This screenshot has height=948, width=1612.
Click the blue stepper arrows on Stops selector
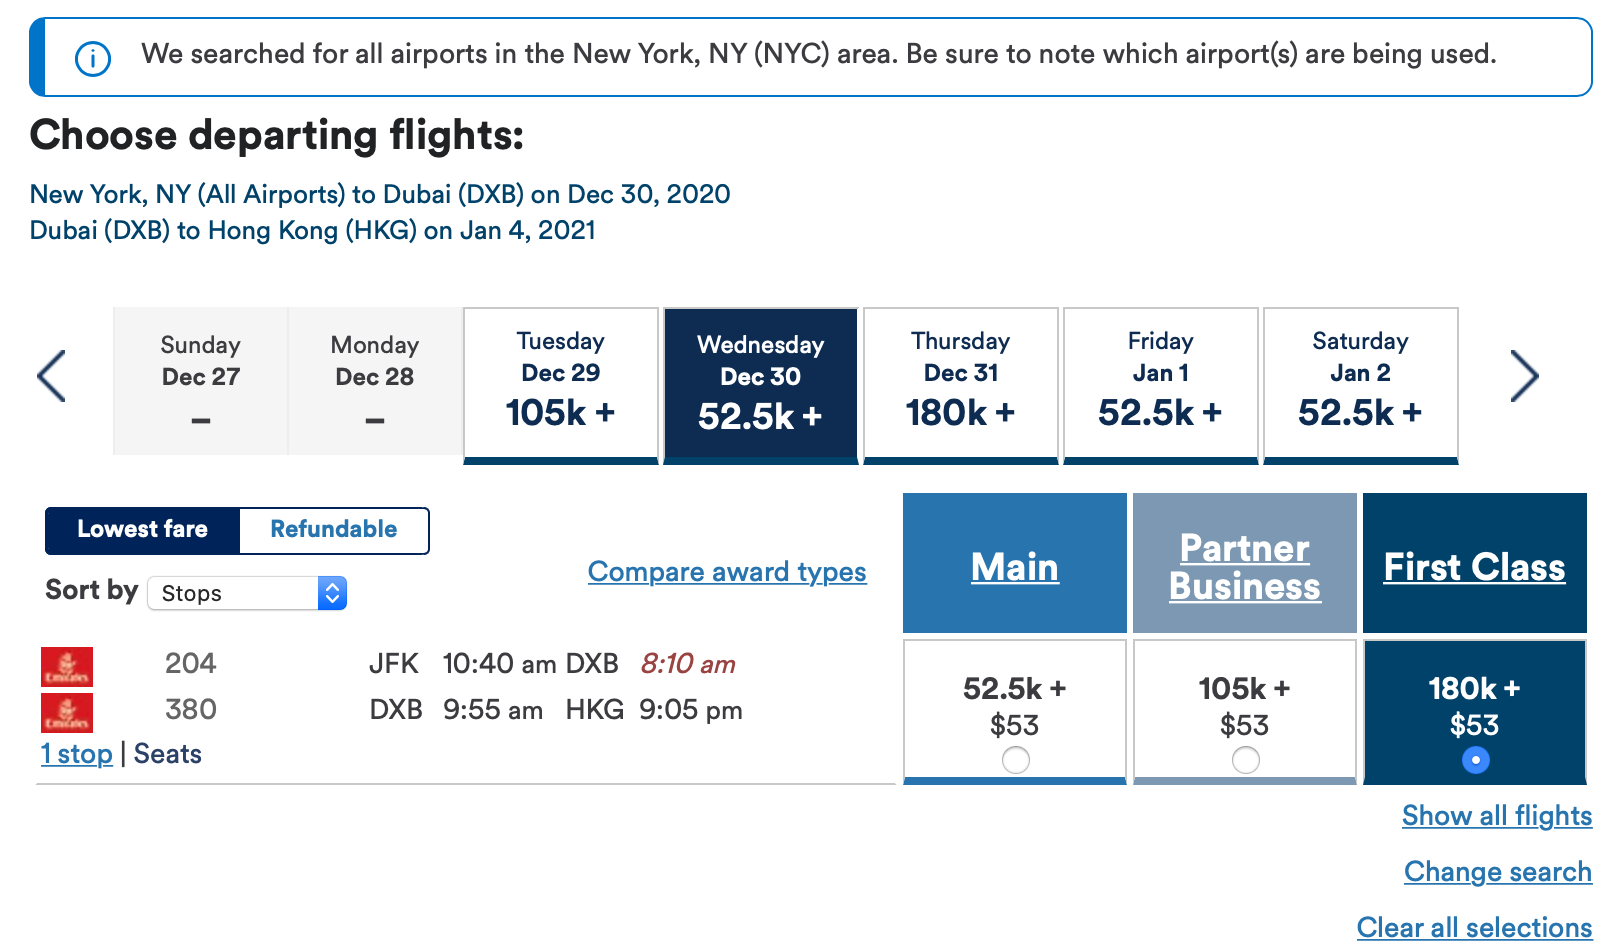332,592
